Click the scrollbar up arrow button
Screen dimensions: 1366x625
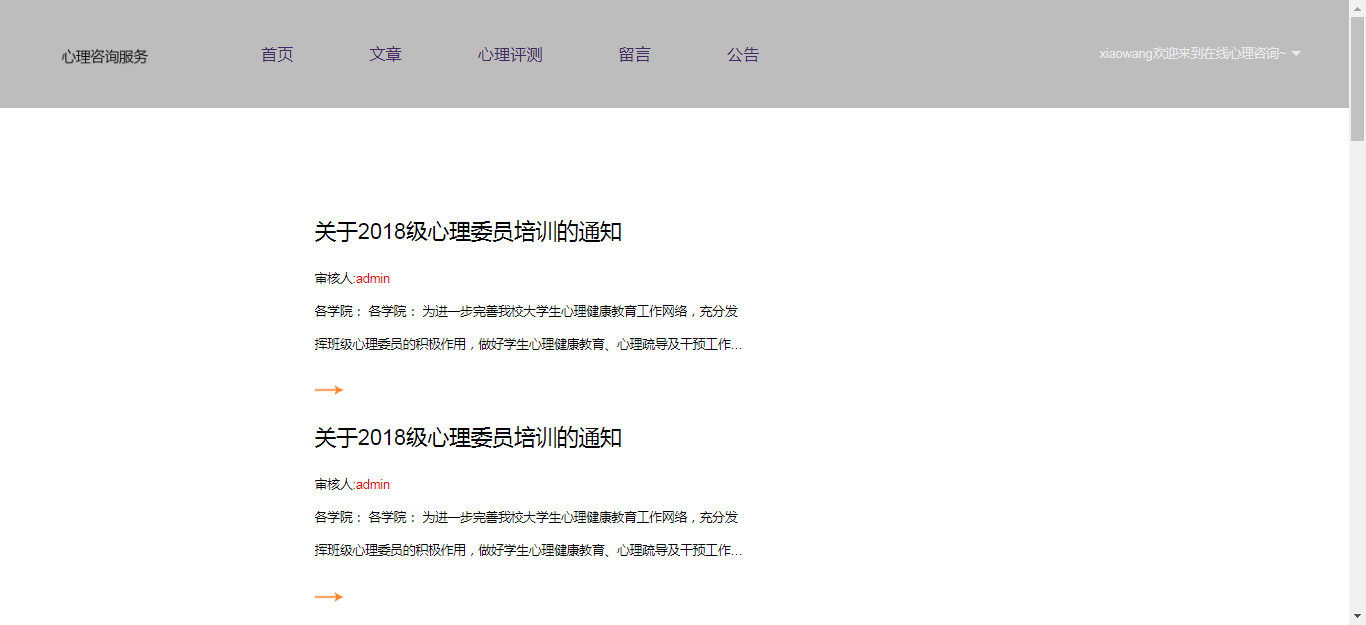click(1357, 8)
